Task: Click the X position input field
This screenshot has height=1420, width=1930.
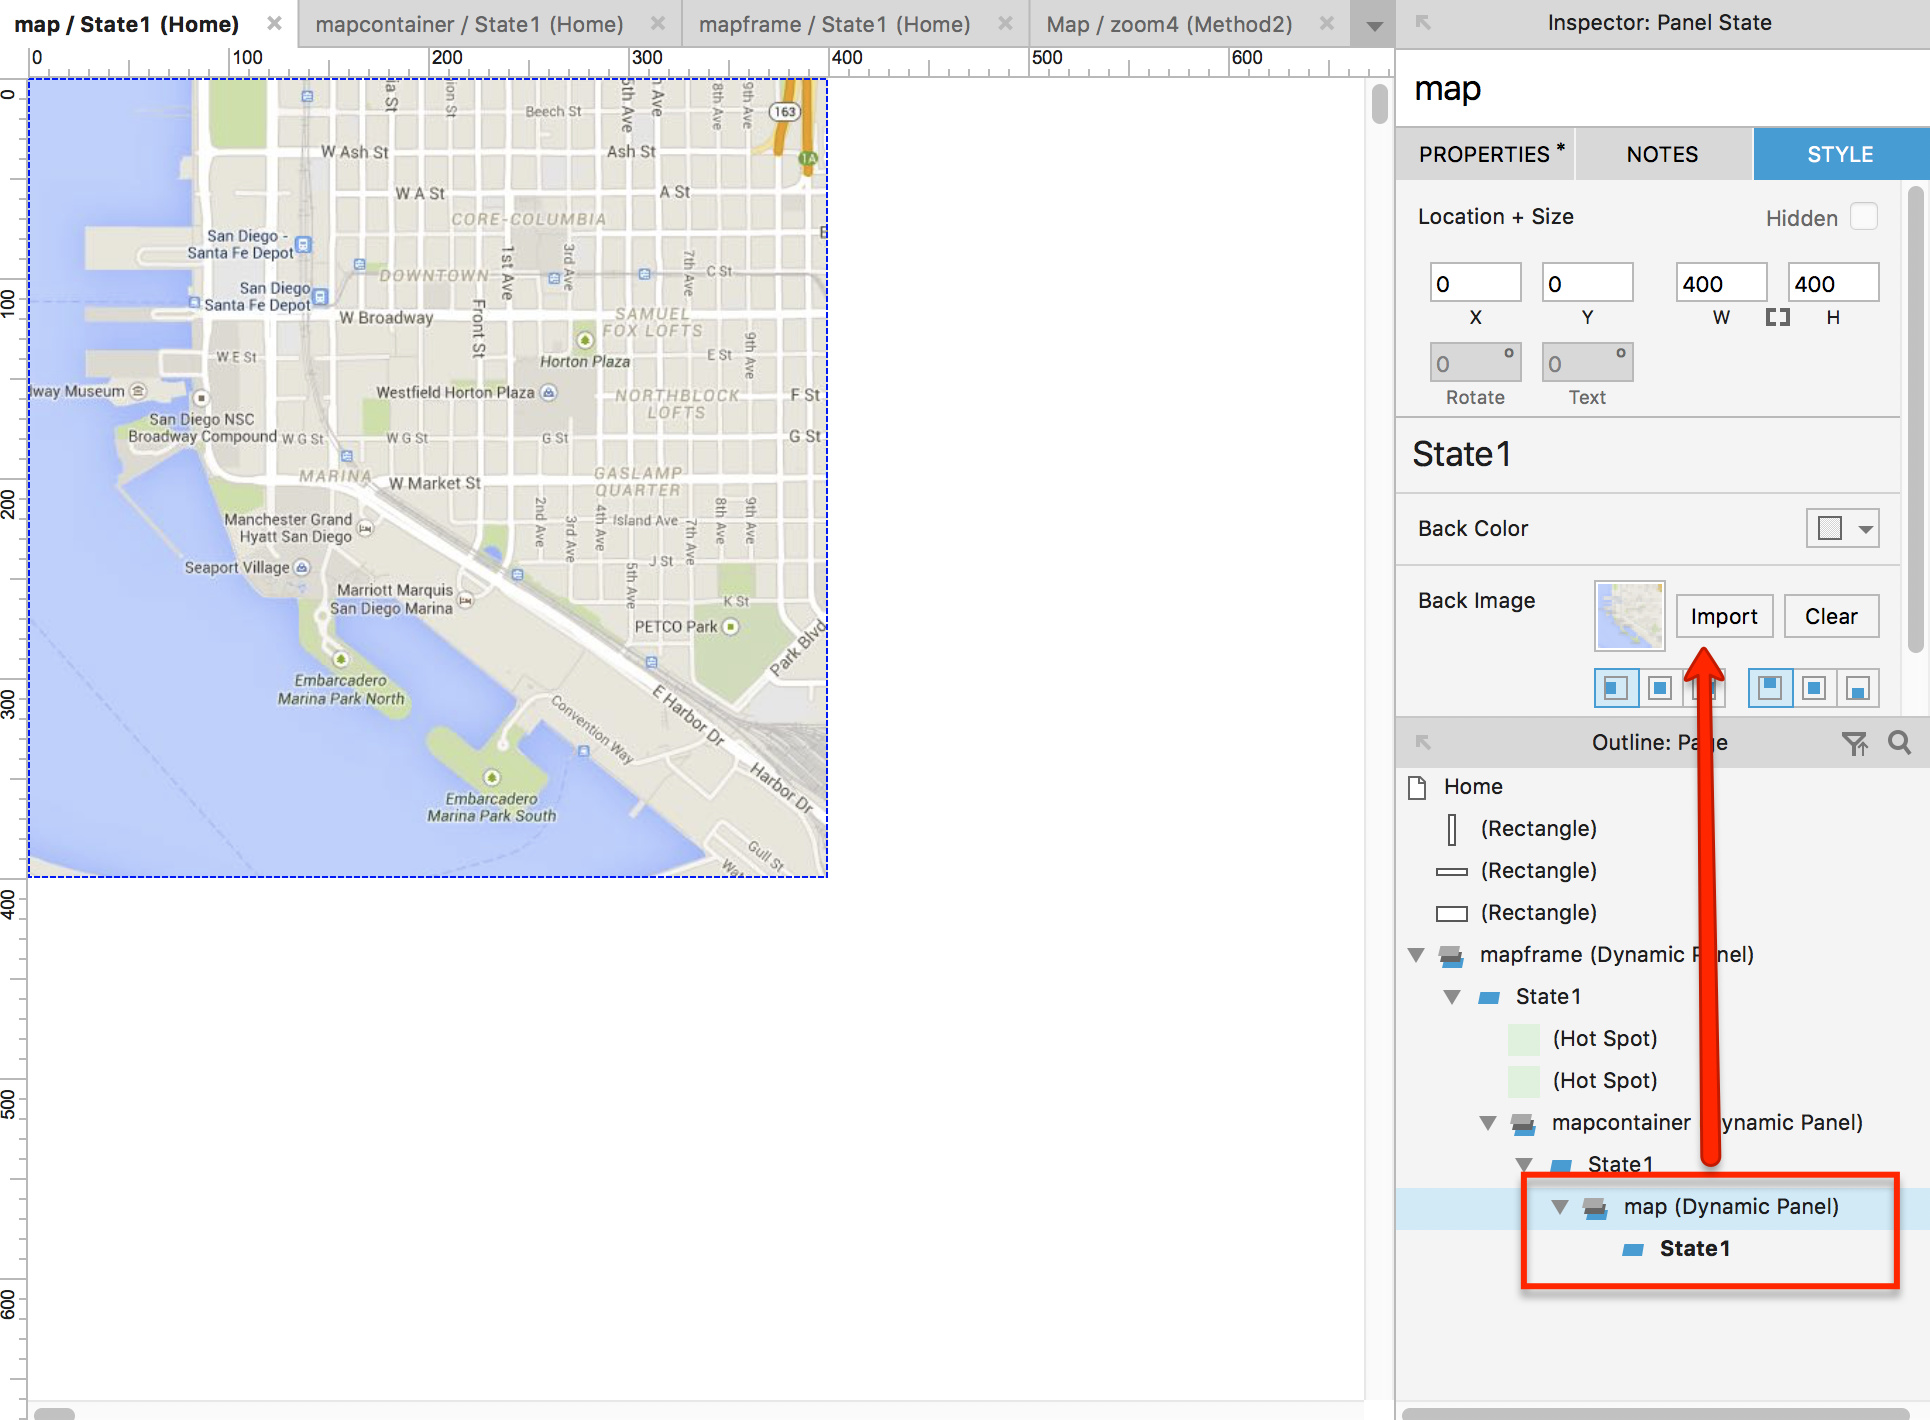Action: [1475, 282]
